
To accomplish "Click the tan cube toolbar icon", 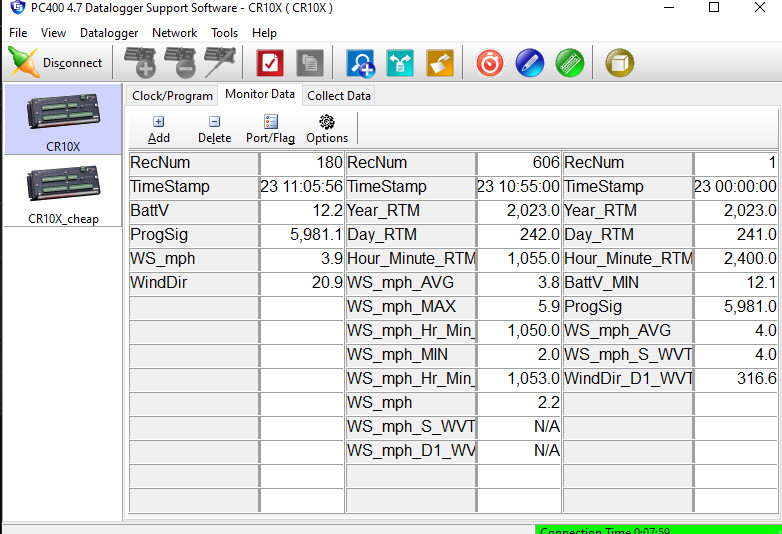I will [620, 63].
